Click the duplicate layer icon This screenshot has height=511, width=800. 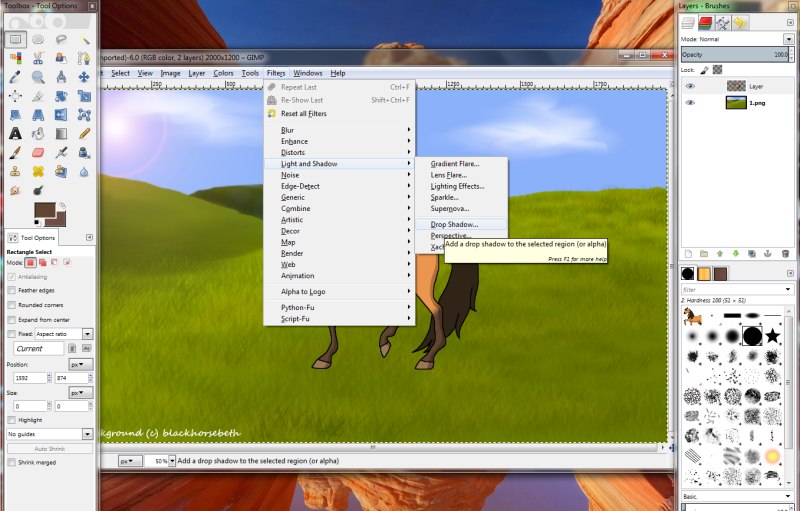[752, 253]
